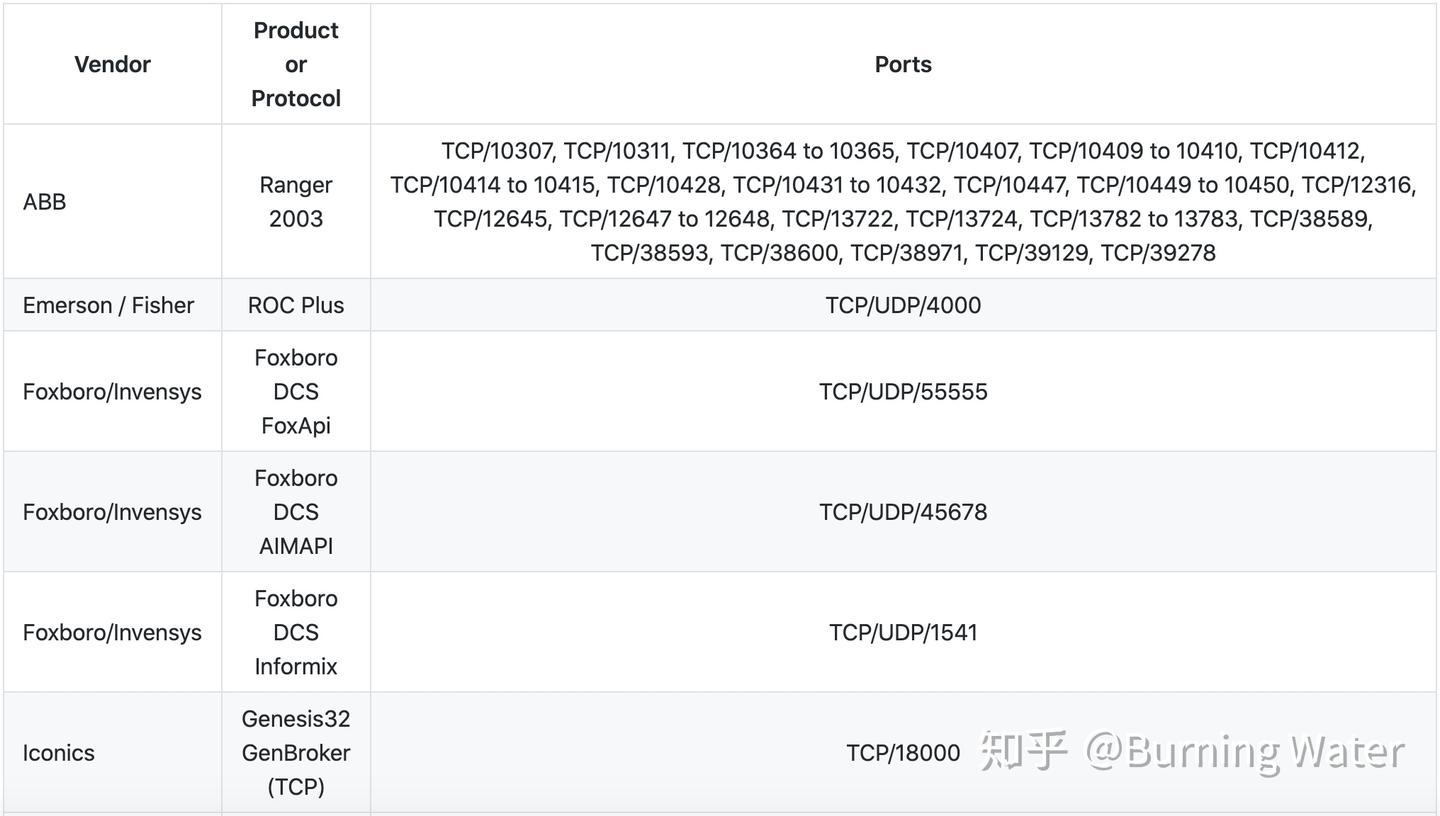
Task: Click the TCP/UDP/1541 port cell
Action: click(903, 632)
